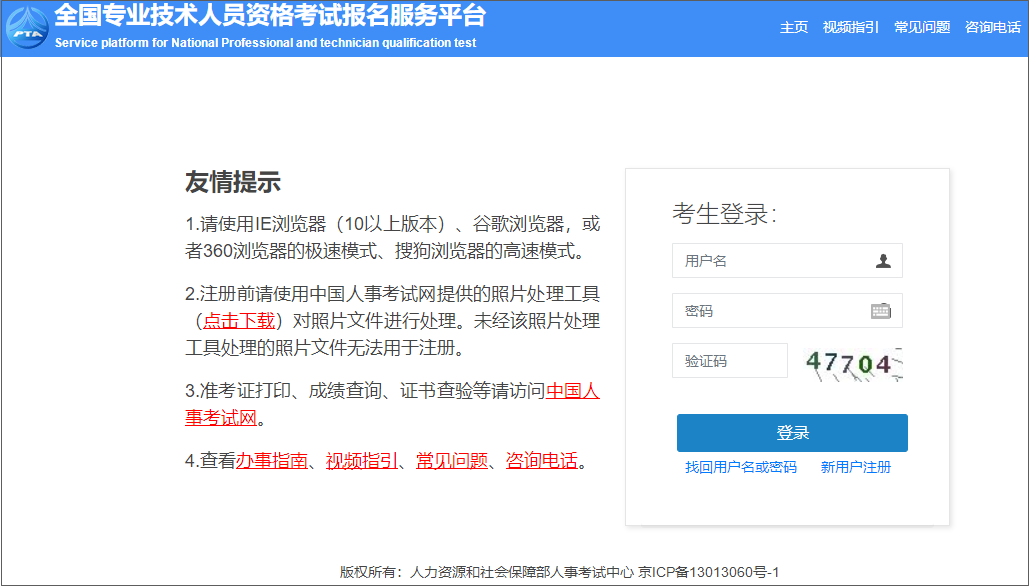
Task: Click the 验证码 input field
Action: click(x=729, y=360)
